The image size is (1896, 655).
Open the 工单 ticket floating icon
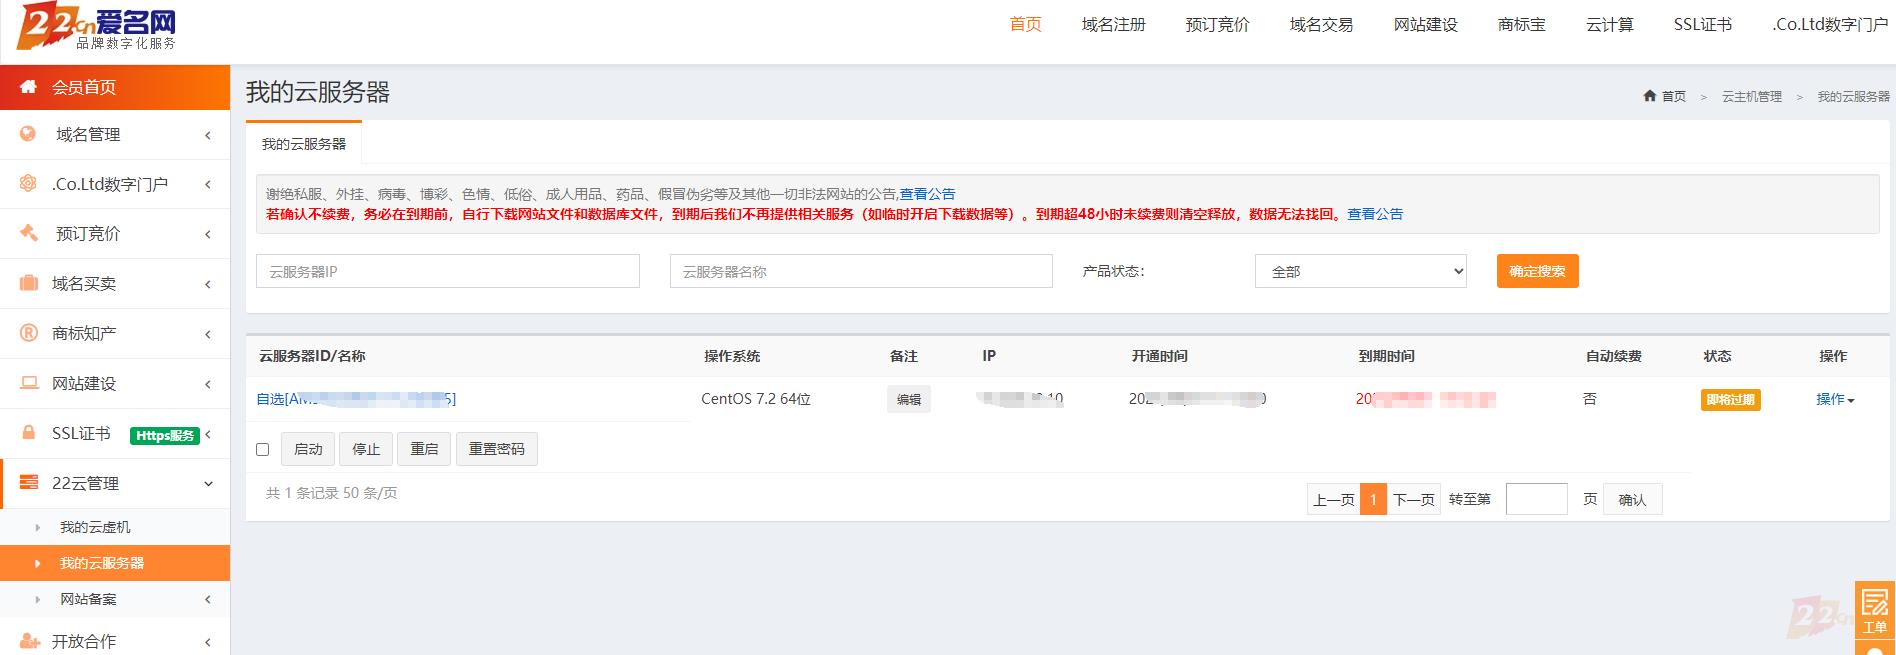click(x=1874, y=611)
